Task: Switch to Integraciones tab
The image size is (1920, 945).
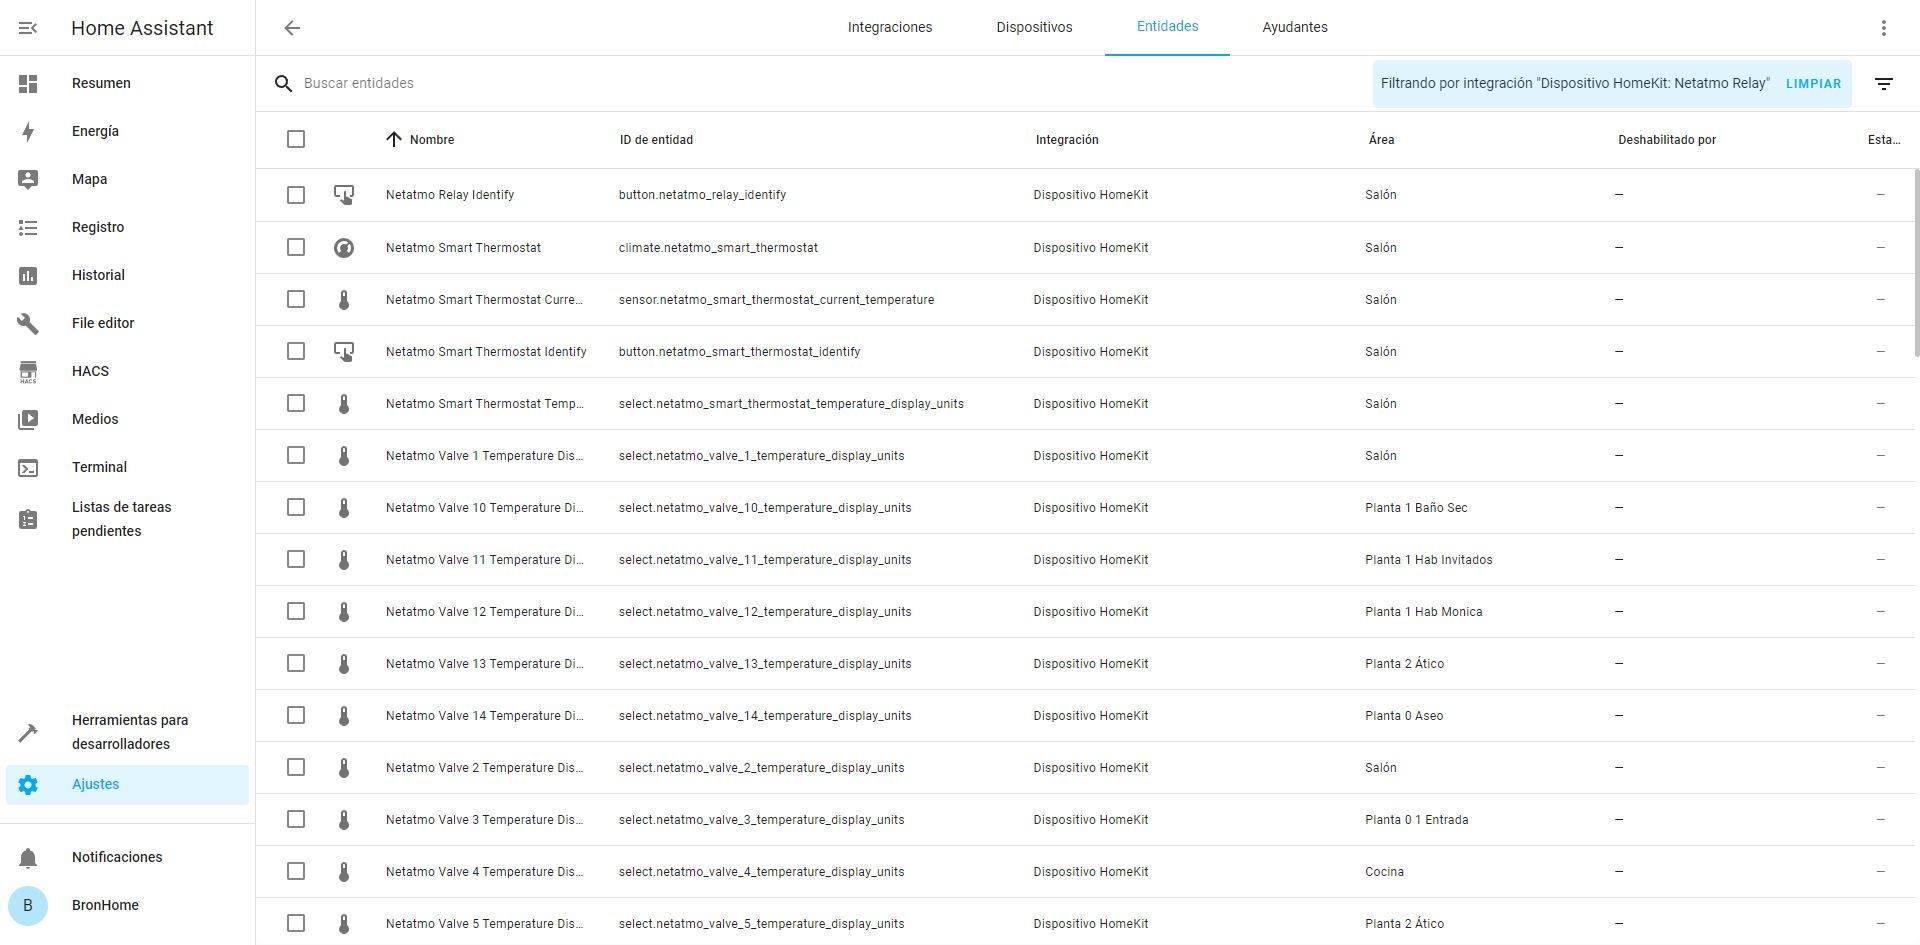Action: click(x=890, y=28)
